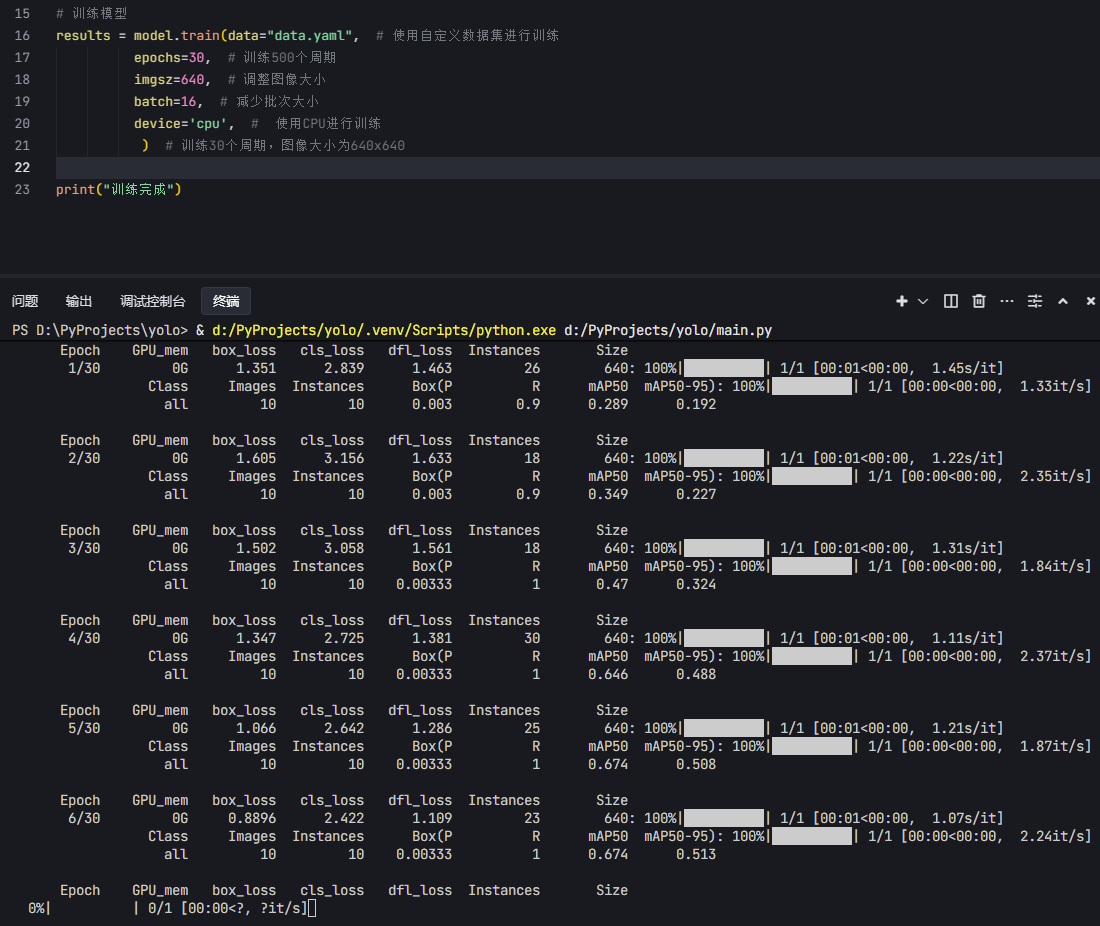Click the 终端 (Terminal) tab
The height and width of the screenshot is (926, 1100).
coord(224,300)
